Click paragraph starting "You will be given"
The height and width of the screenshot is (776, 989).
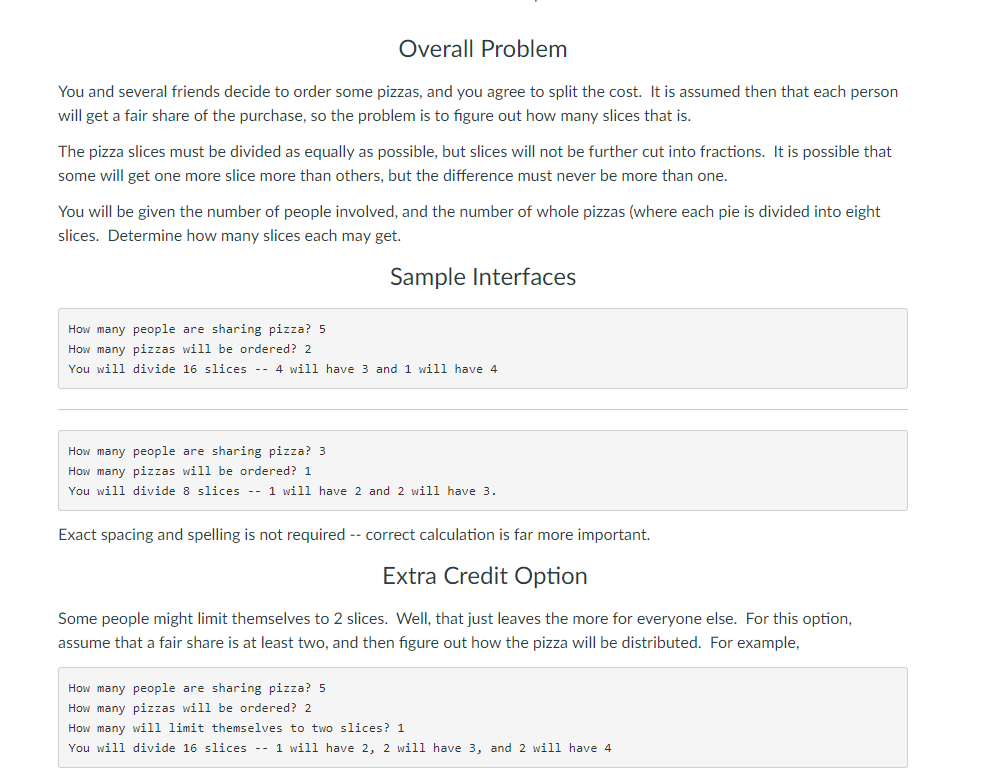(469, 224)
